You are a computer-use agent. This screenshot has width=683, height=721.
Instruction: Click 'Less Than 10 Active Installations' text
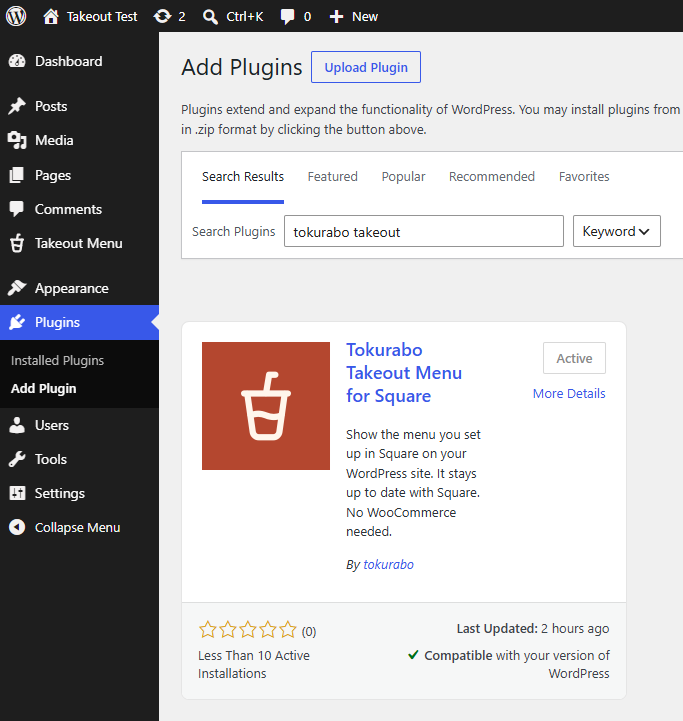(254, 664)
